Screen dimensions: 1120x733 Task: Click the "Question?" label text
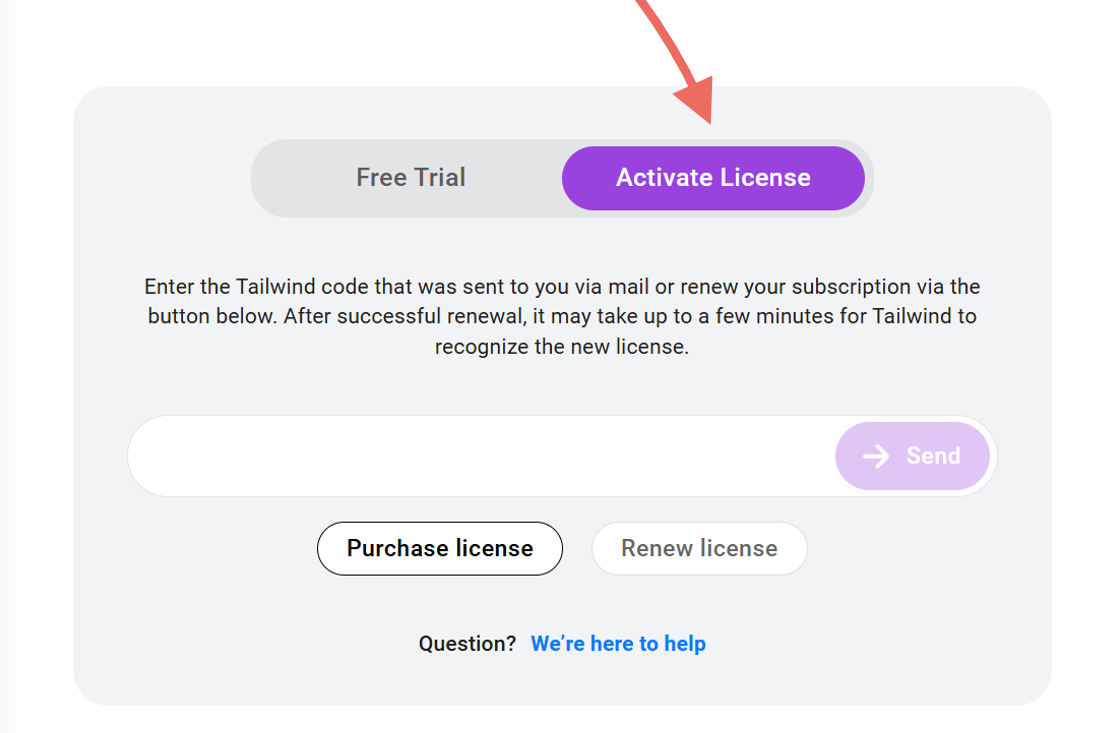click(x=467, y=644)
